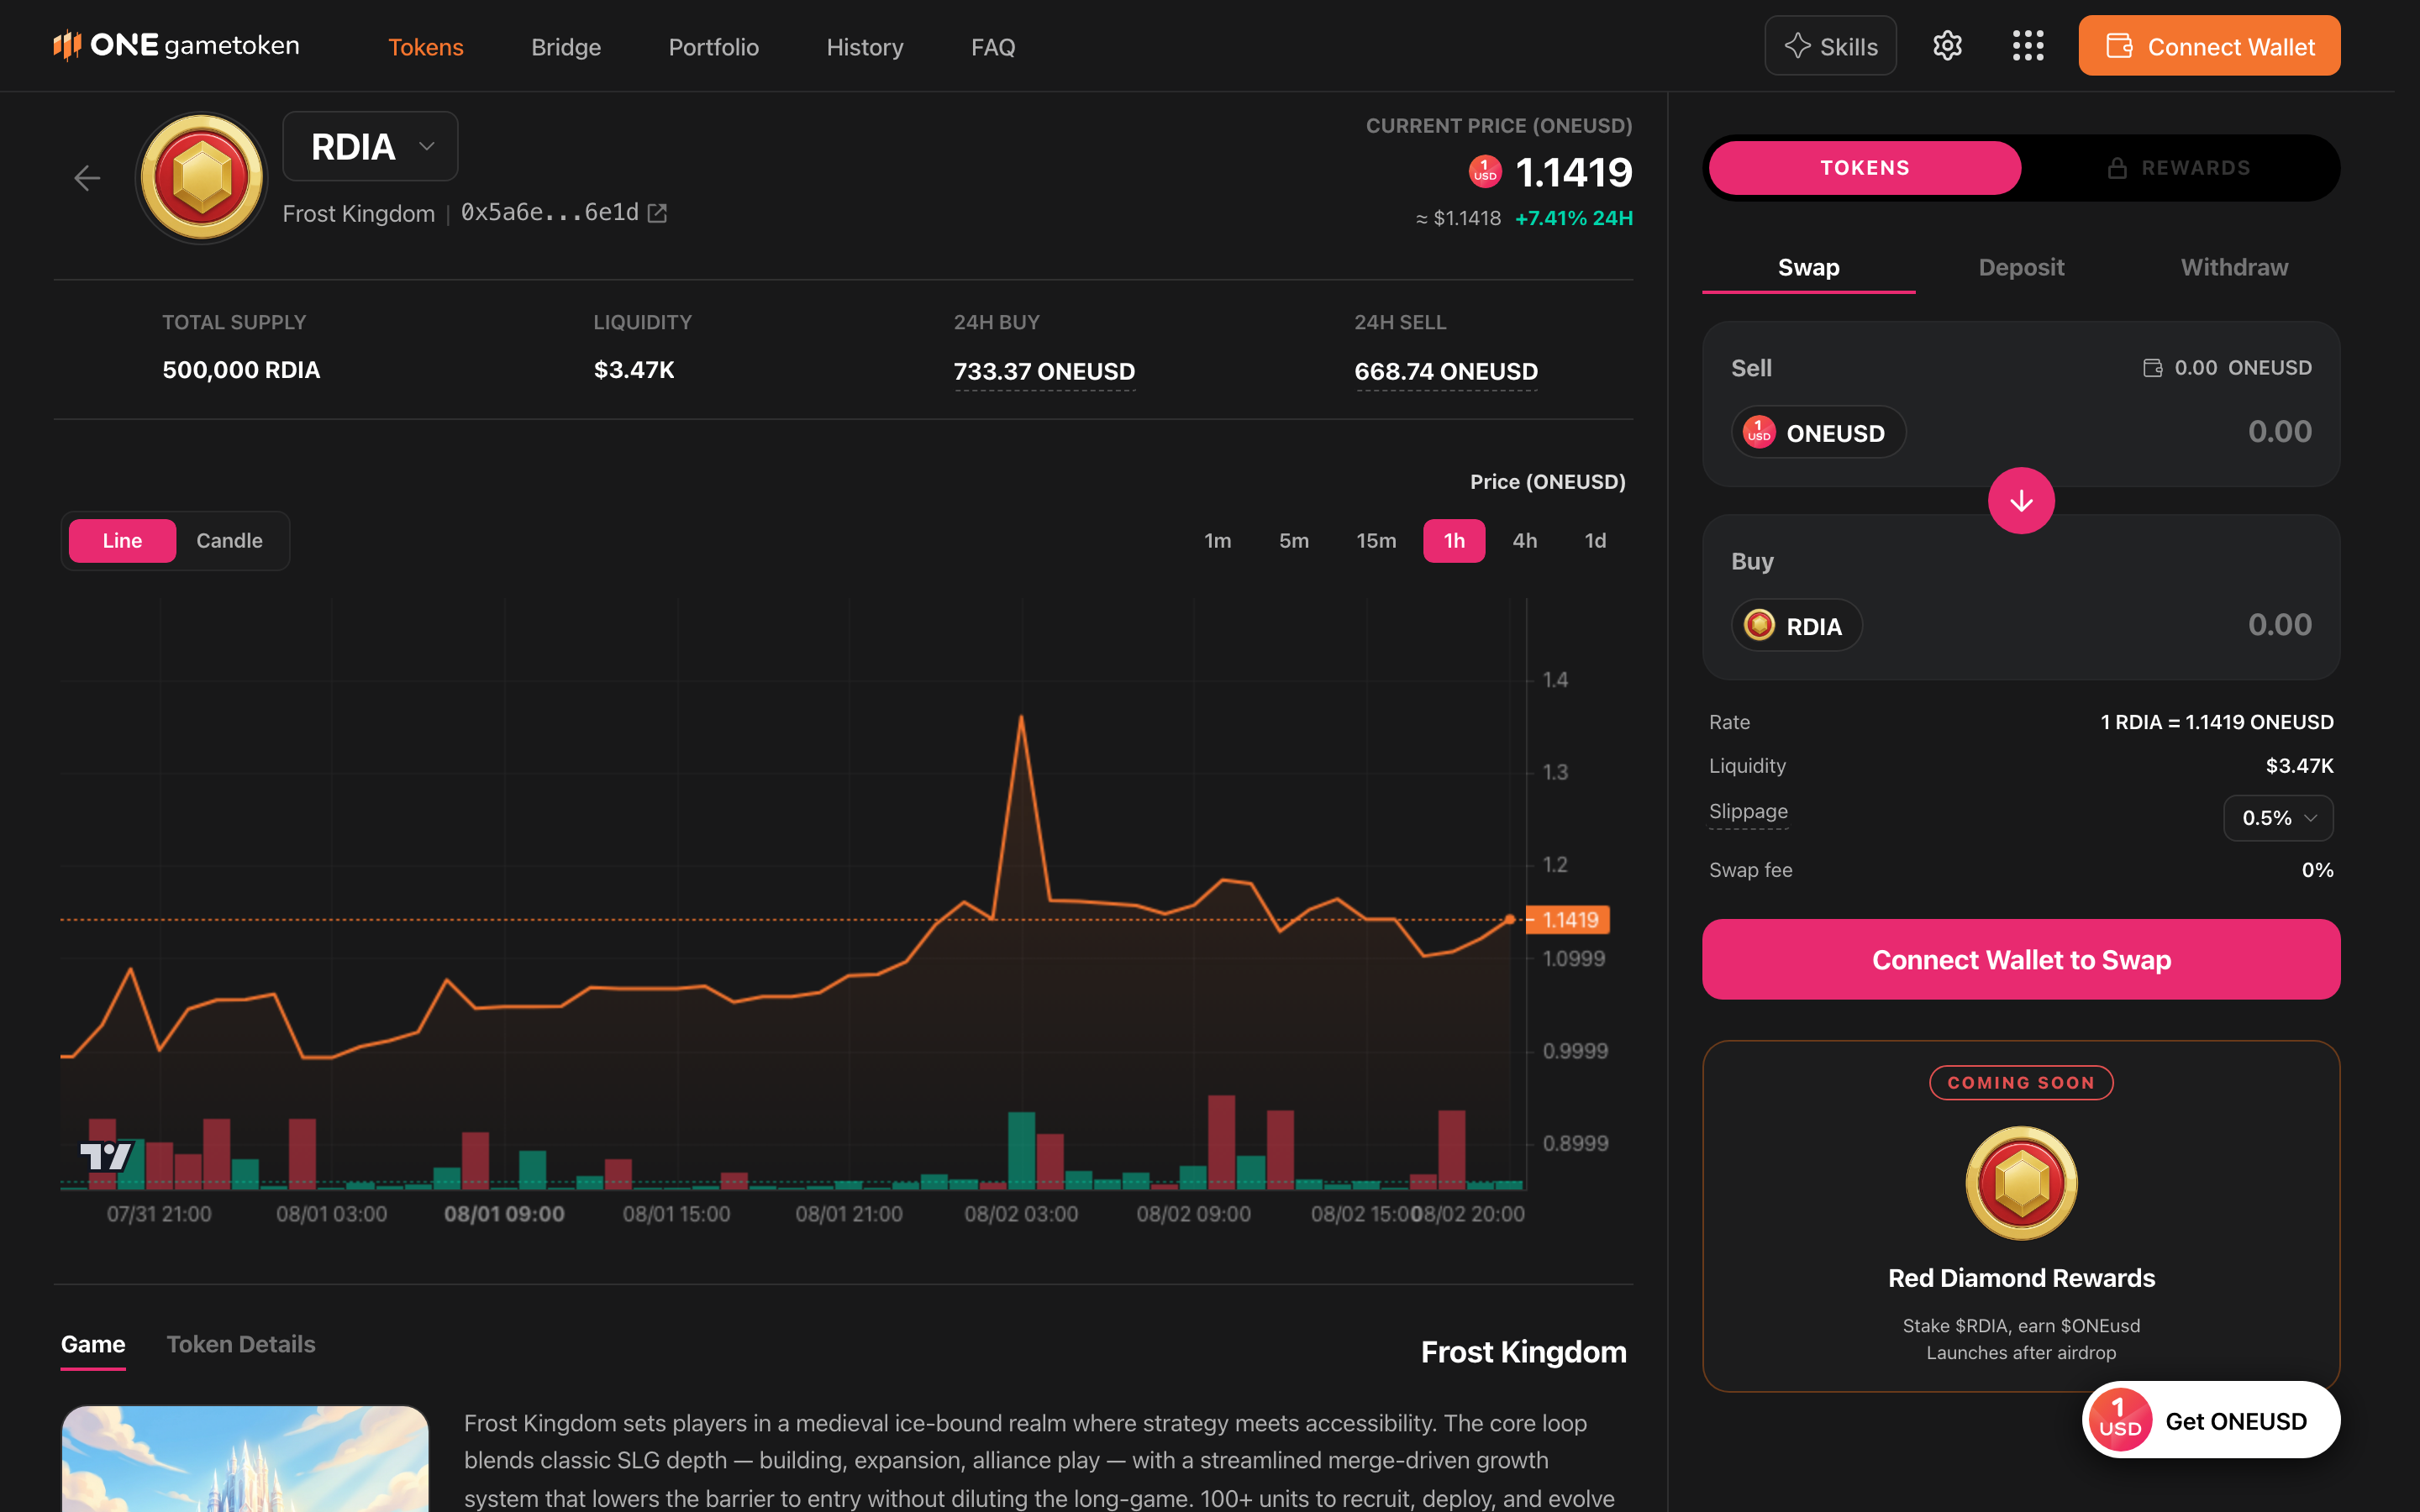Click the RDIA coin icon in Buy selector

coord(1760,625)
